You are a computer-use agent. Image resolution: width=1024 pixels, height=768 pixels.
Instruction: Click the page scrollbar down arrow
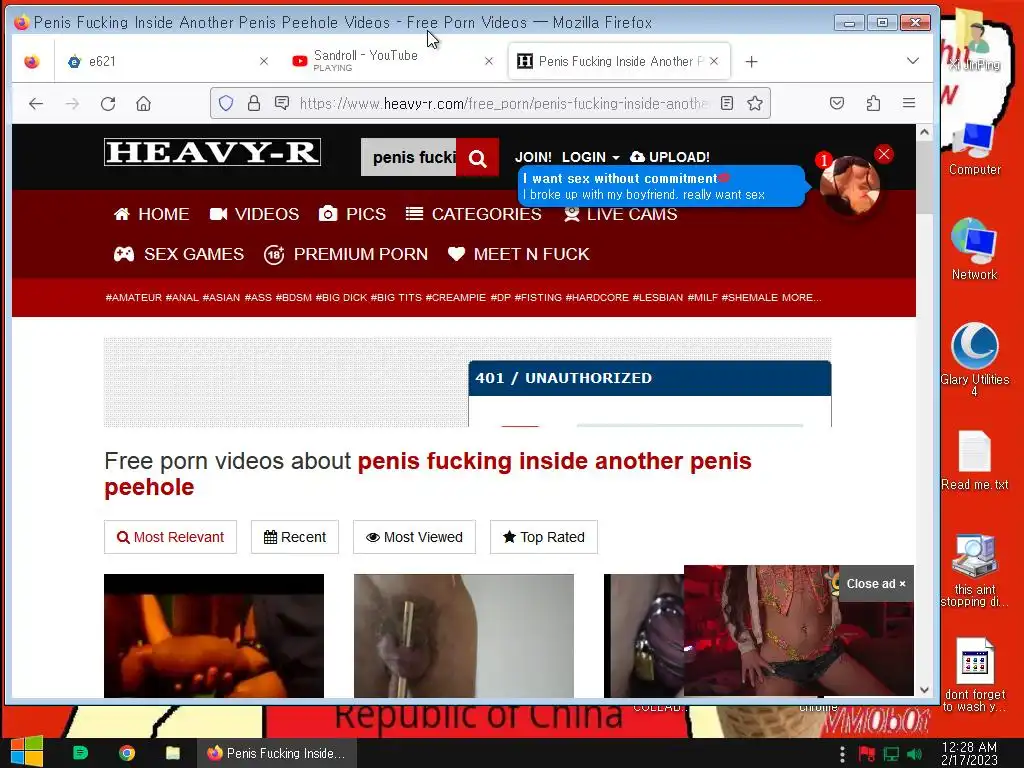tap(924, 690)
